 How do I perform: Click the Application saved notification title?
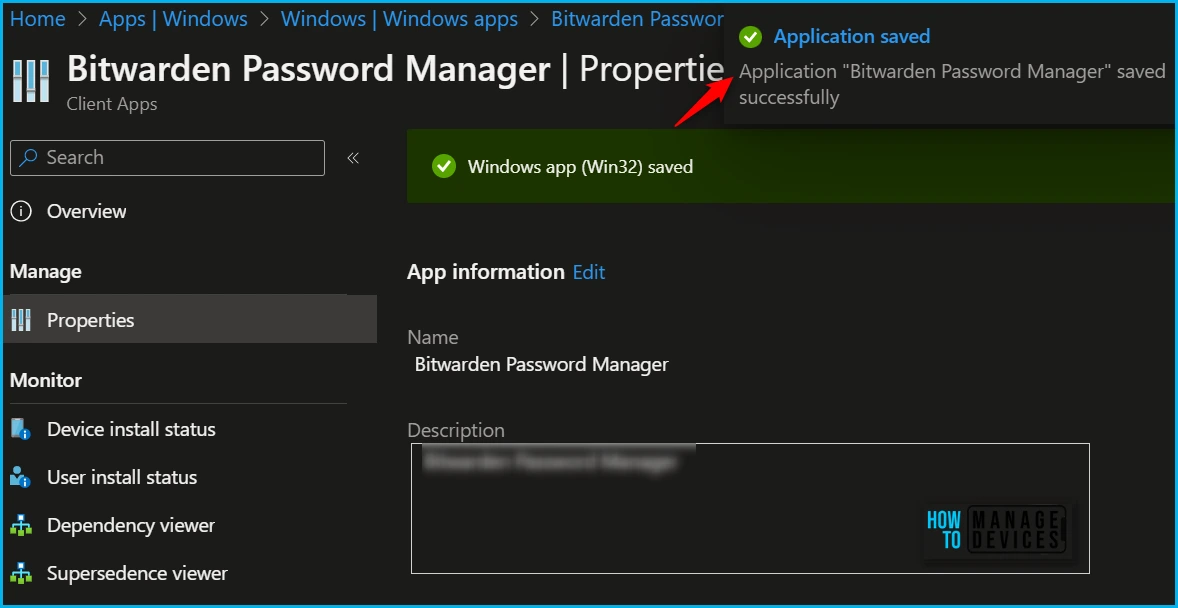(x=851, y=36)
